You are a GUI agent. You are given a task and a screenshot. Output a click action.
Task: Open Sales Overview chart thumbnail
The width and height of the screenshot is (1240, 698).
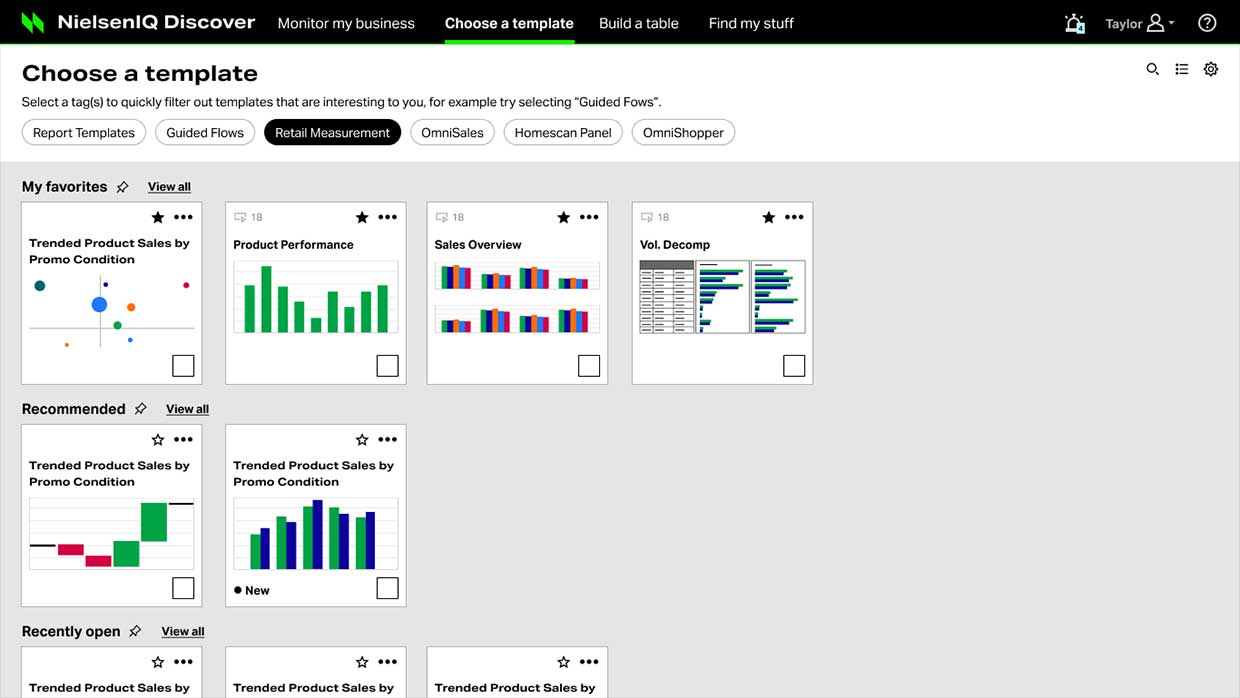point(517,297)
